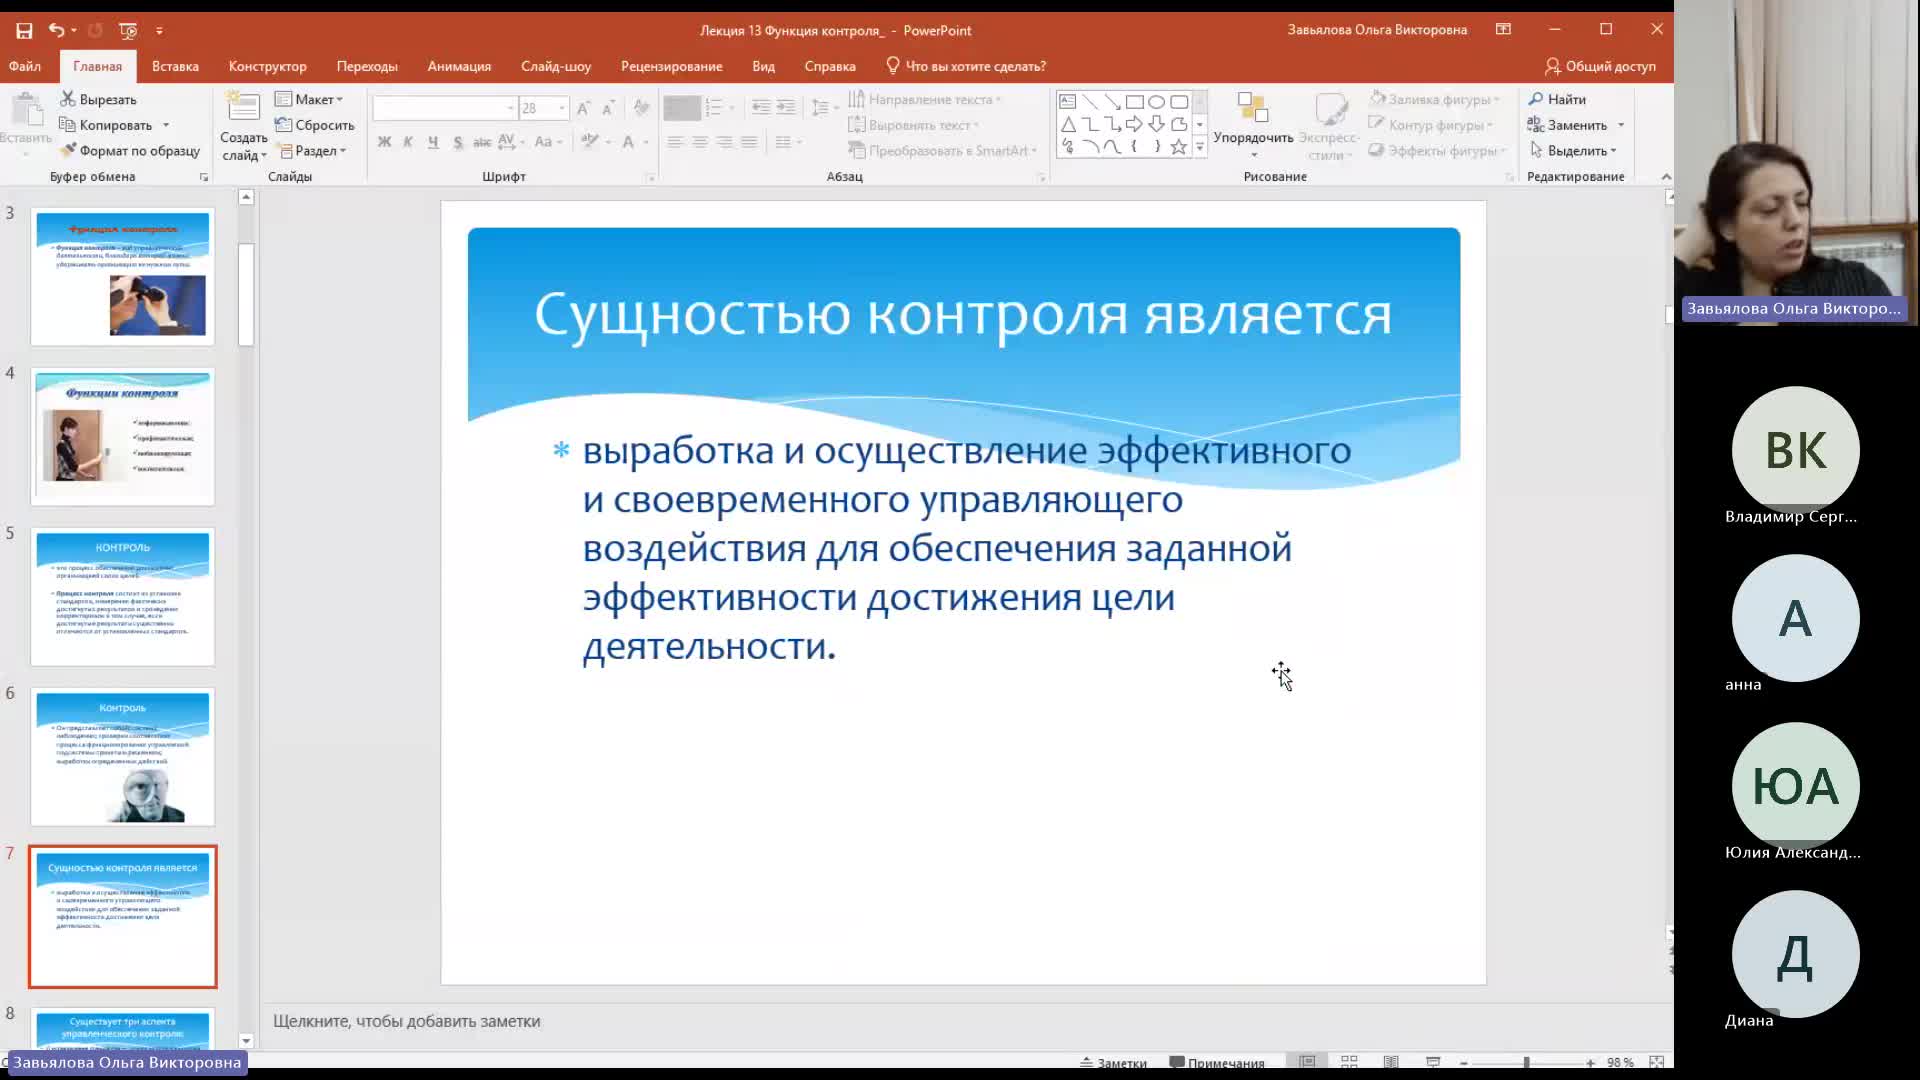
Task: Switch to the Slide Show (Слайд-шоу) tab
Action: pos(556,66)
